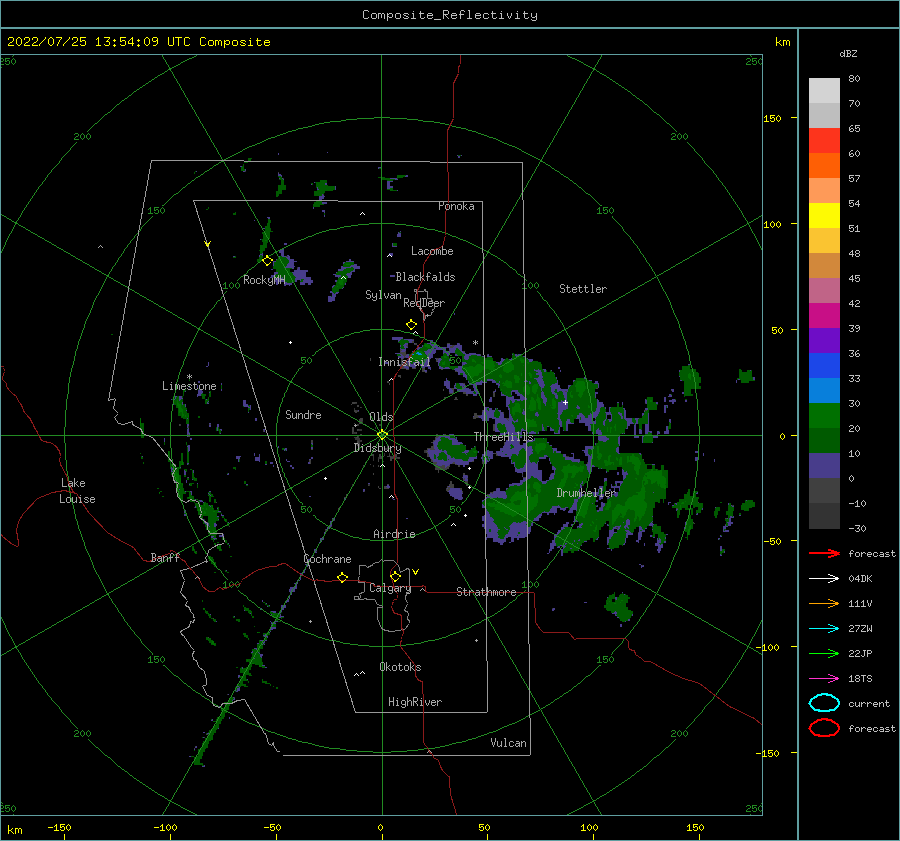Click the Lake Louise map label

78,491
